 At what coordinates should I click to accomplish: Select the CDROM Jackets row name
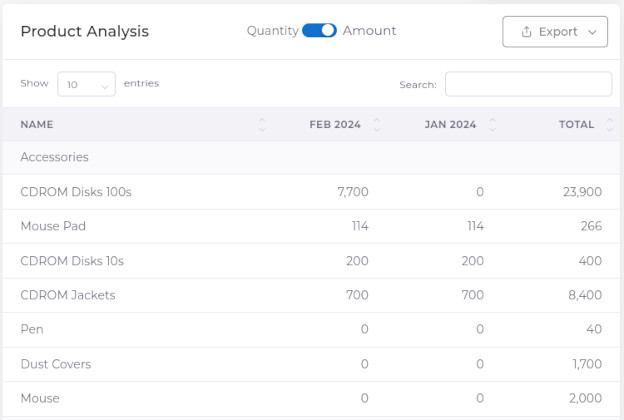[x=68, y=295]
